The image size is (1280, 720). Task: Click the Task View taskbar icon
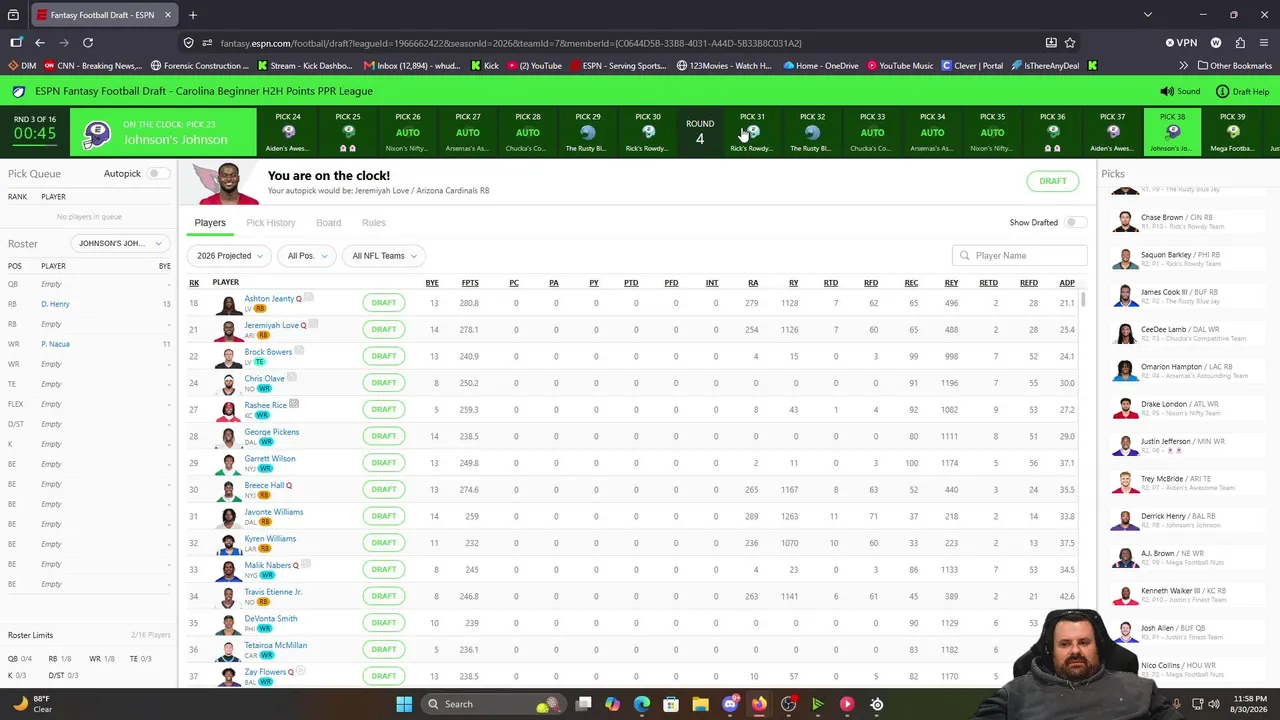[x=584, y=704]
